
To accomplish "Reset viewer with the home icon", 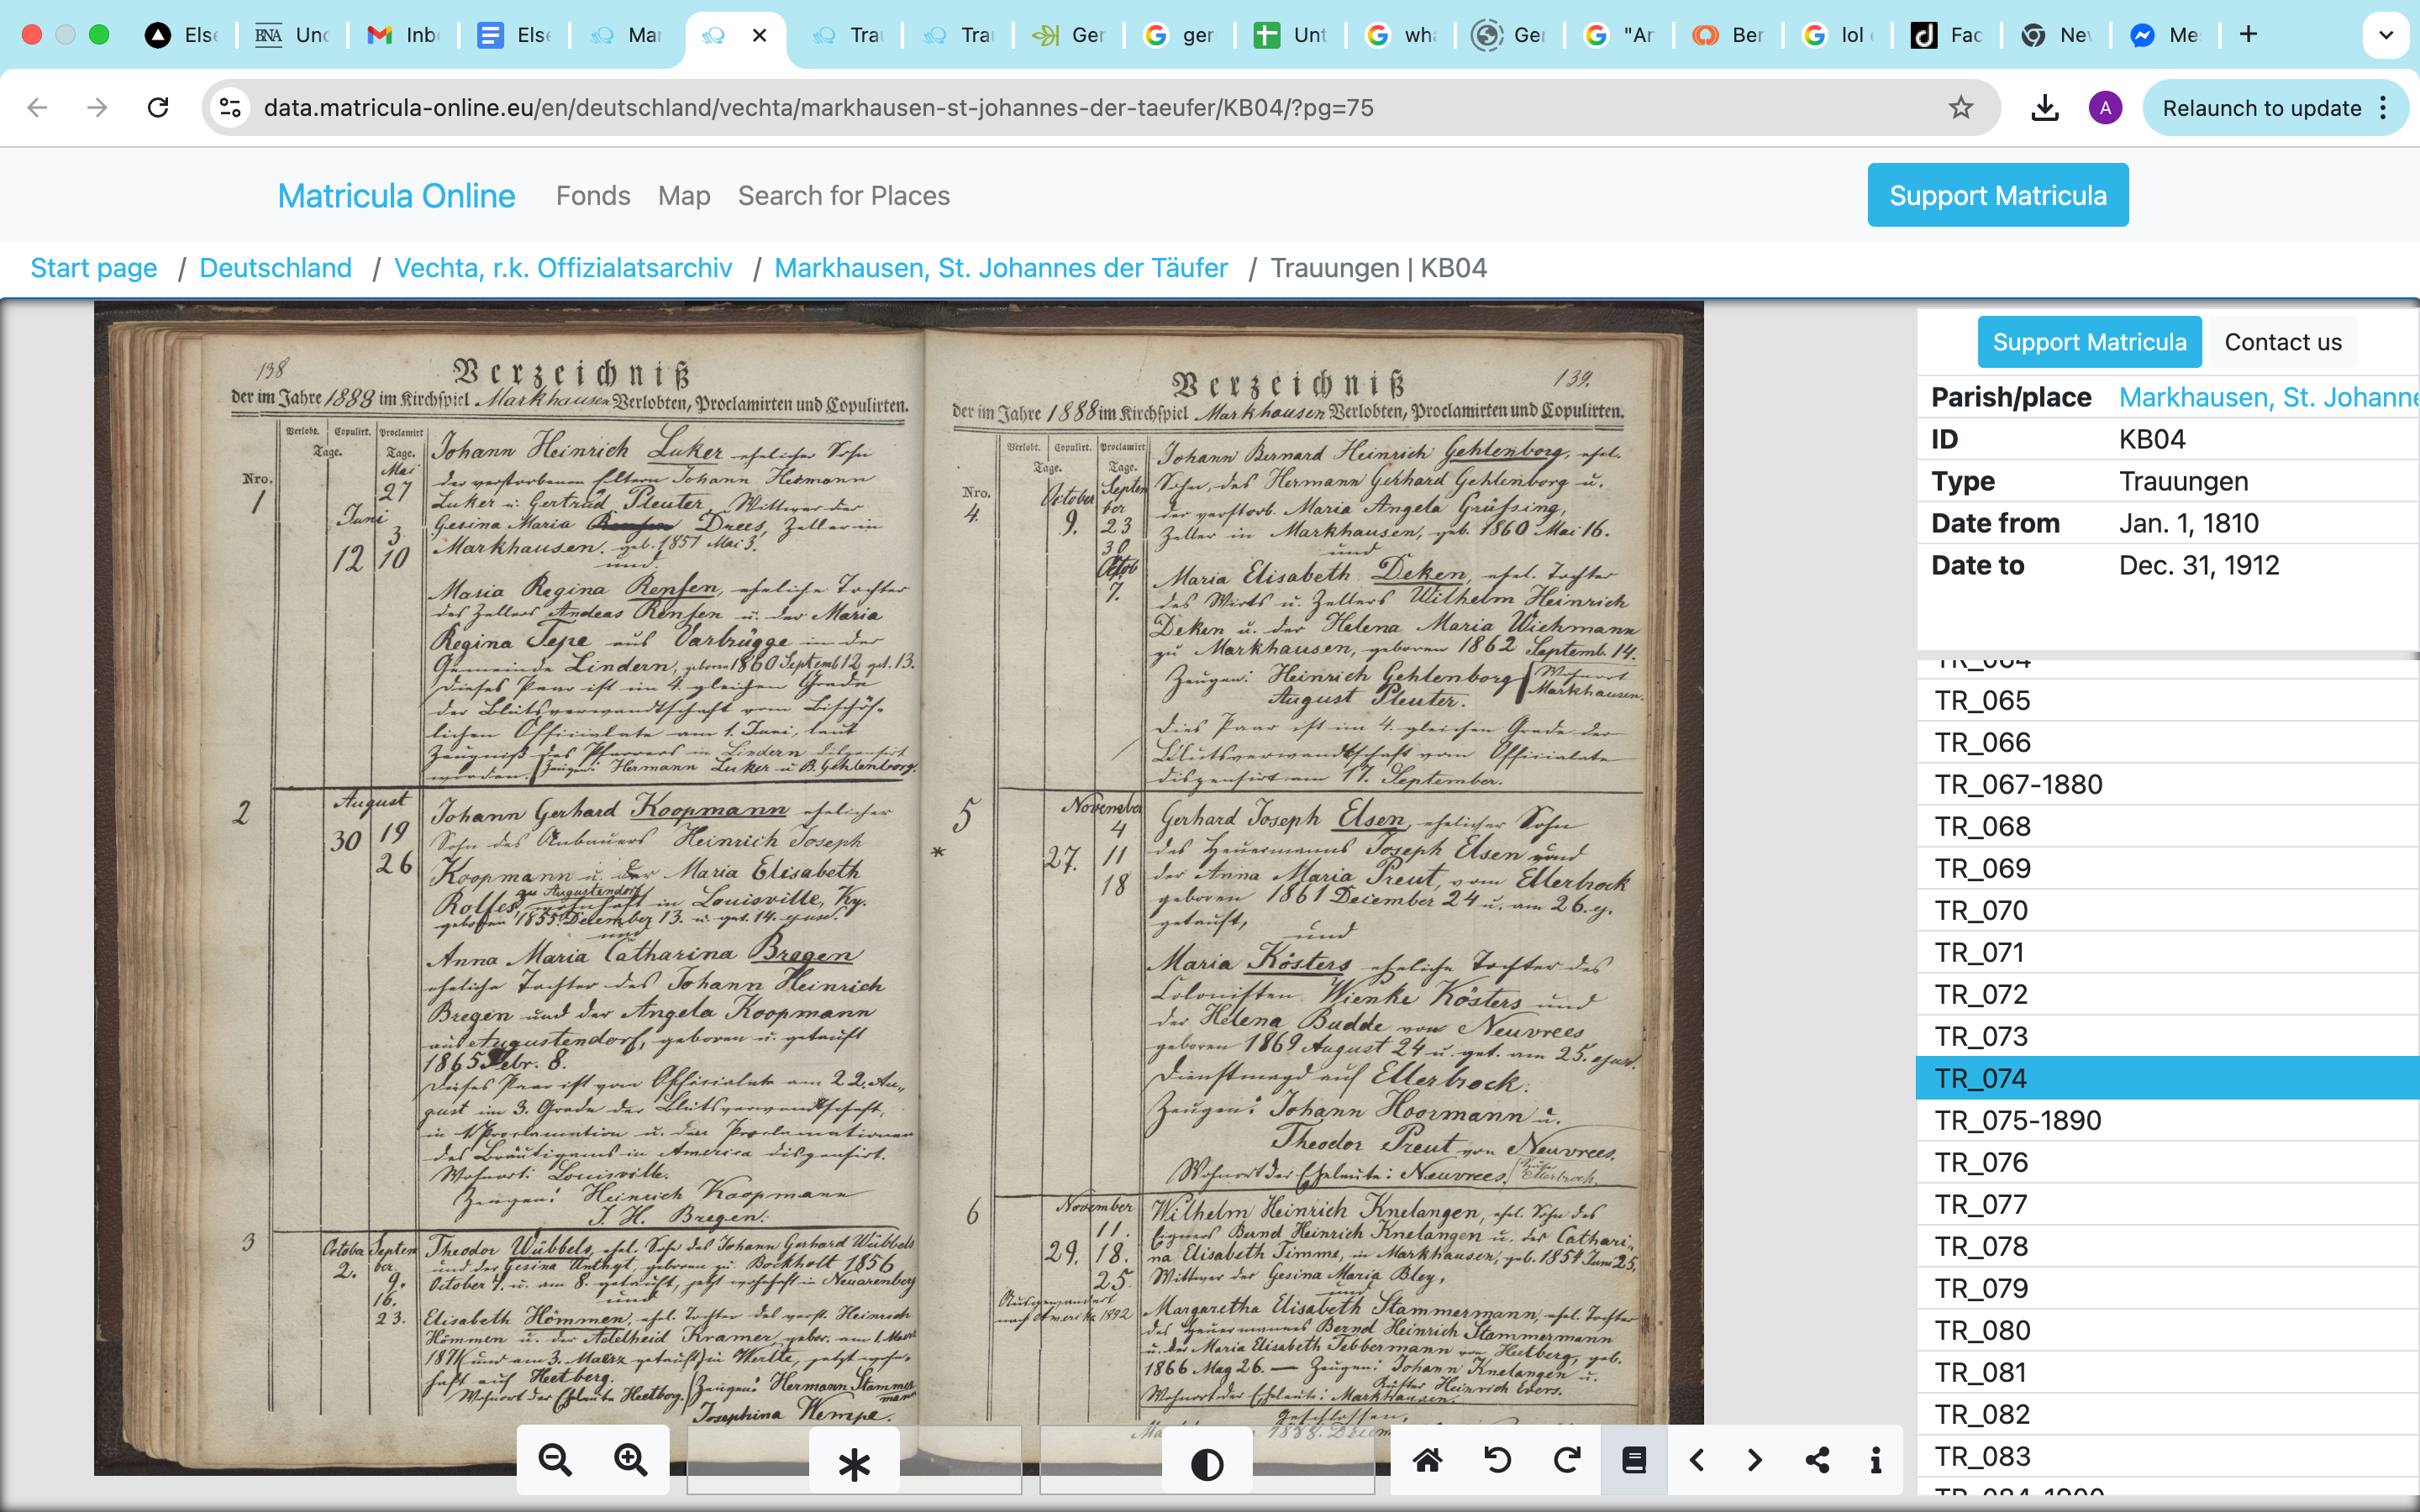I will tap(1427, 1460).
